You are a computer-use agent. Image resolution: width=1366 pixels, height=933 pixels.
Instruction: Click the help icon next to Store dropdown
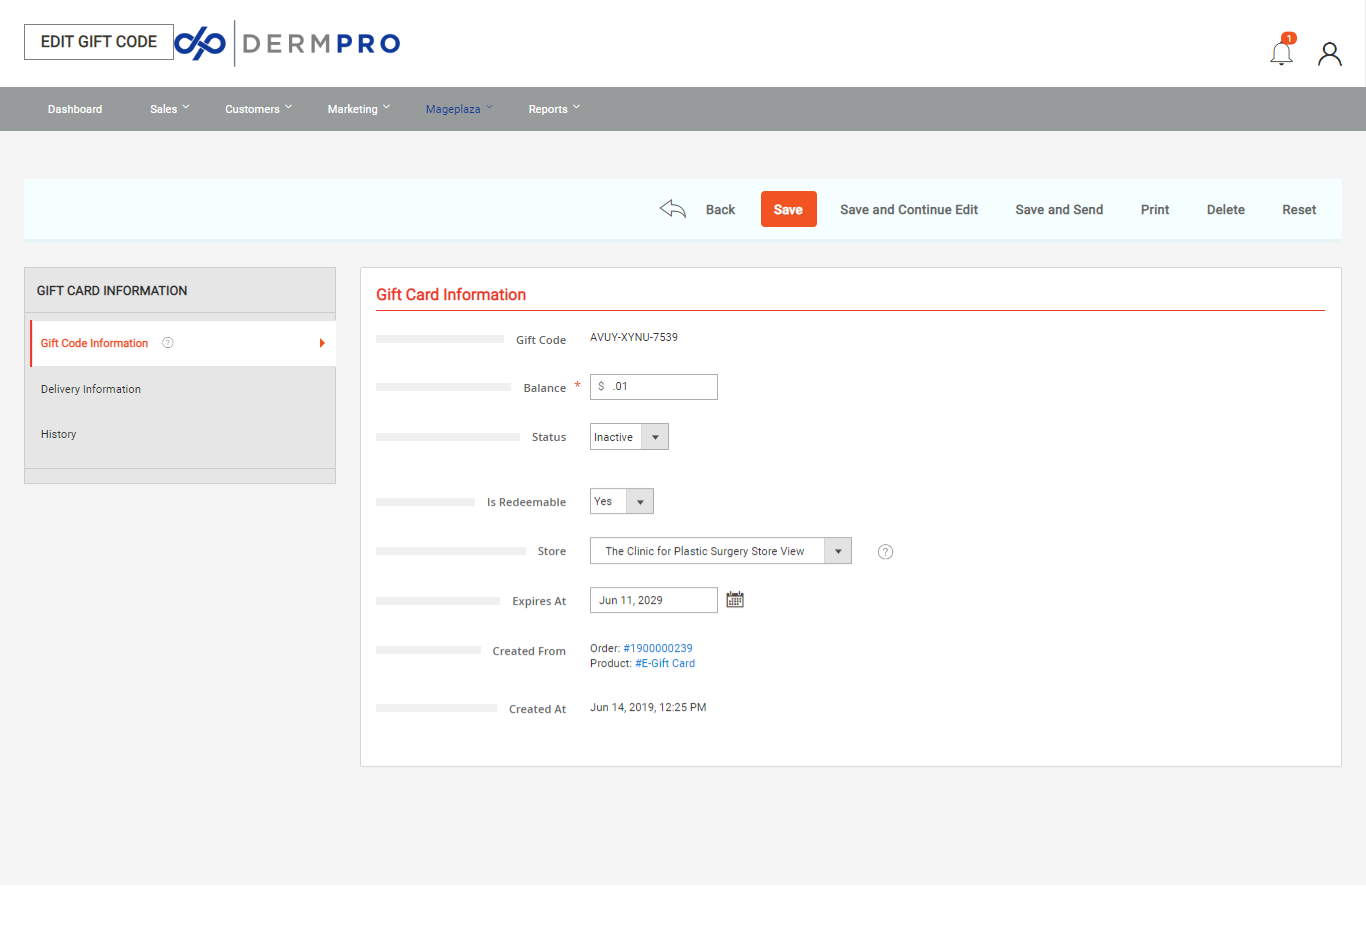tap(884, 551)
